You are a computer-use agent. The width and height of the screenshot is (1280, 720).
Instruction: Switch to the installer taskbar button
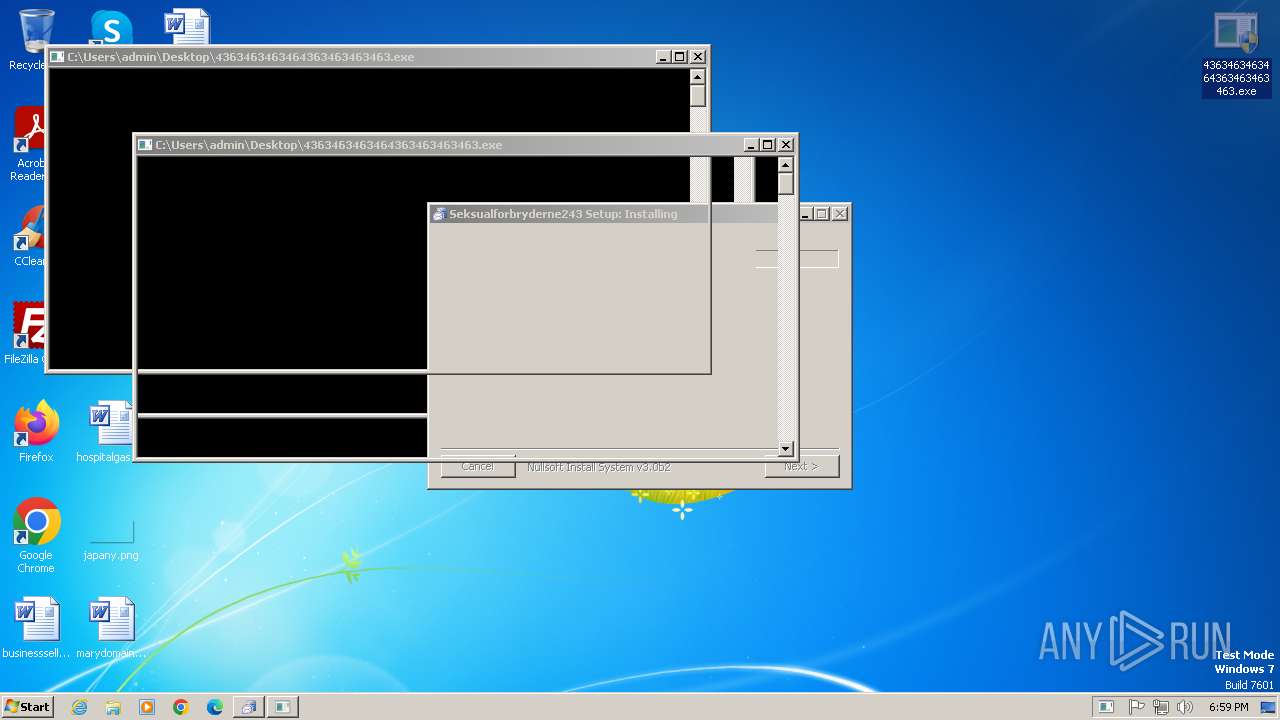(x=248, y=707)
